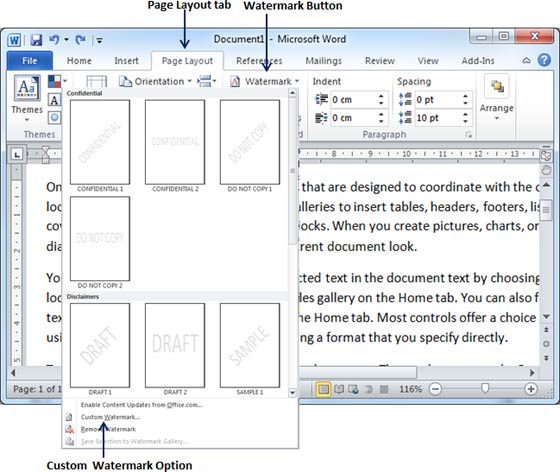Select Custom Watermark menu option

110,417
